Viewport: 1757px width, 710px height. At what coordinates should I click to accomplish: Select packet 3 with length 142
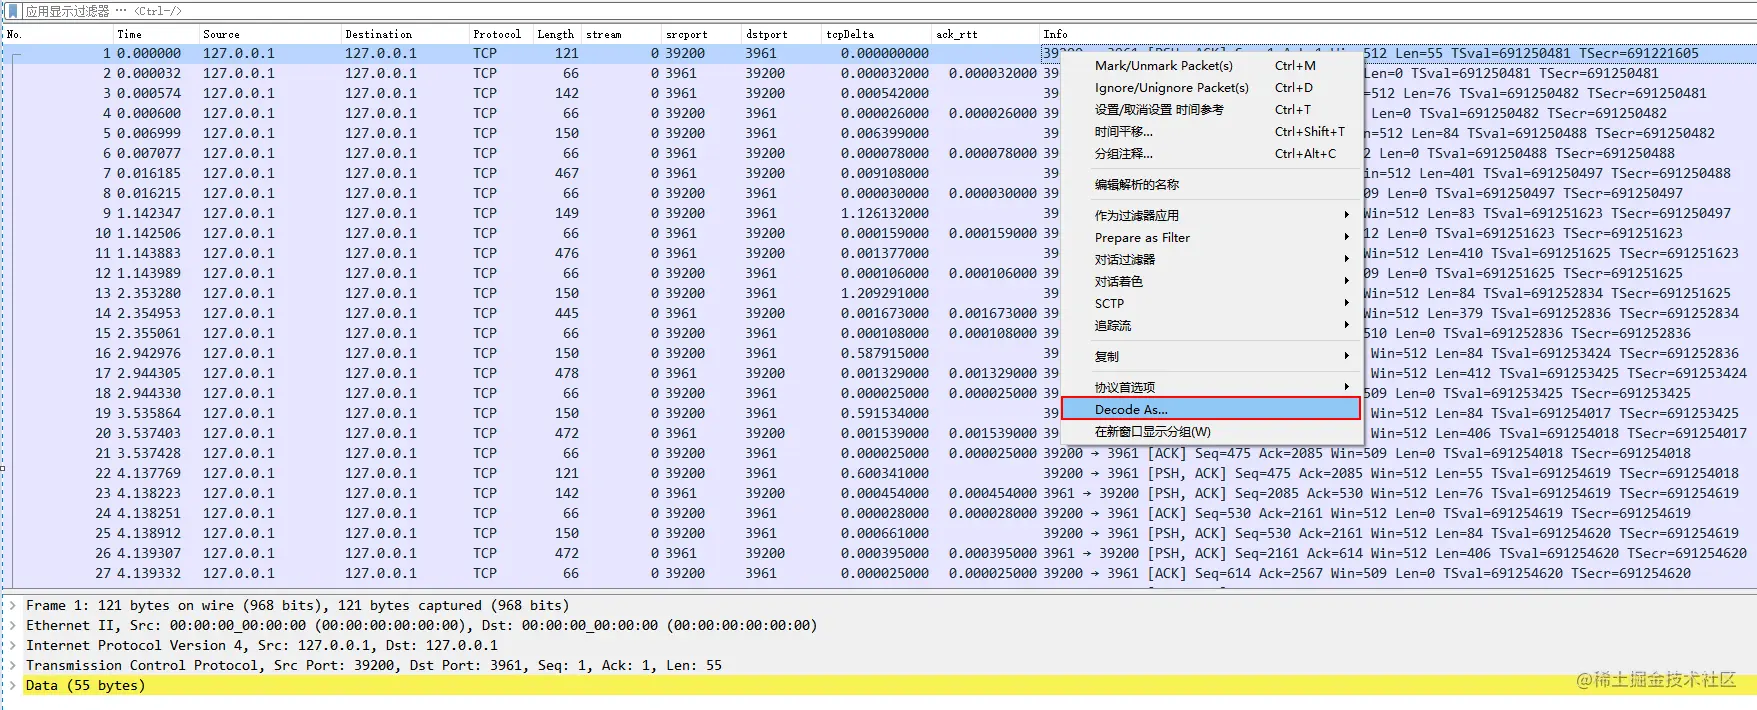(880, 93)
